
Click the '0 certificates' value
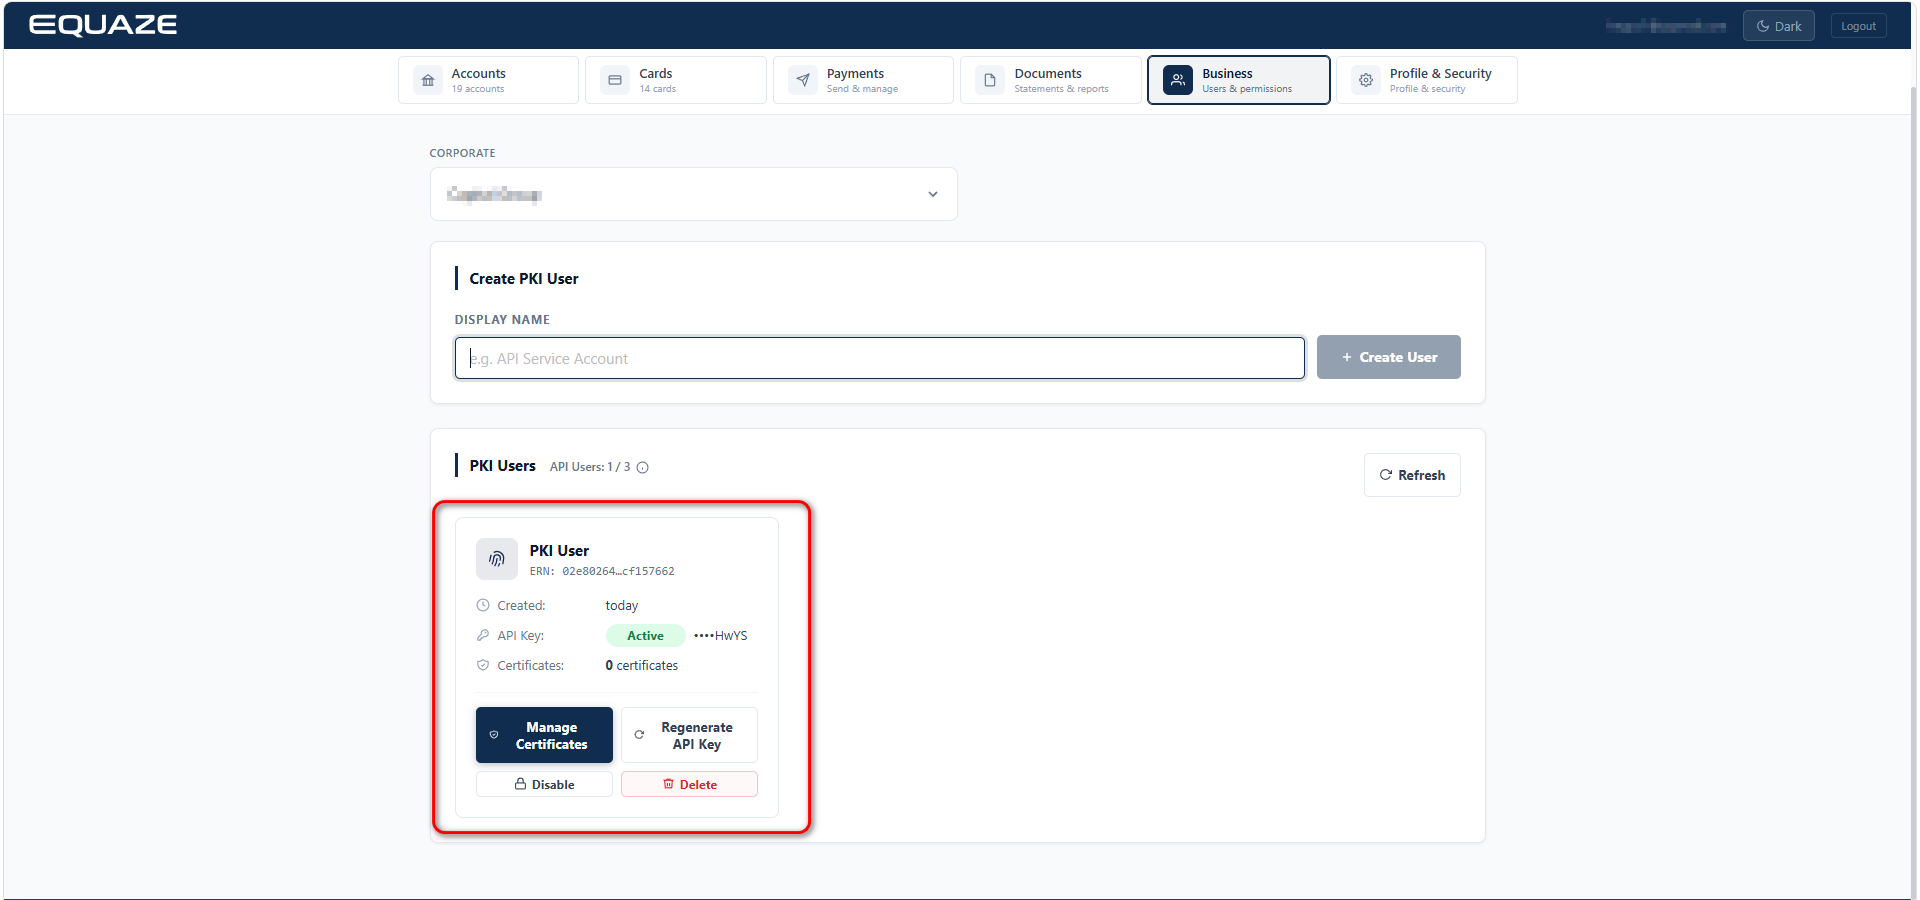tap(642, 665)
